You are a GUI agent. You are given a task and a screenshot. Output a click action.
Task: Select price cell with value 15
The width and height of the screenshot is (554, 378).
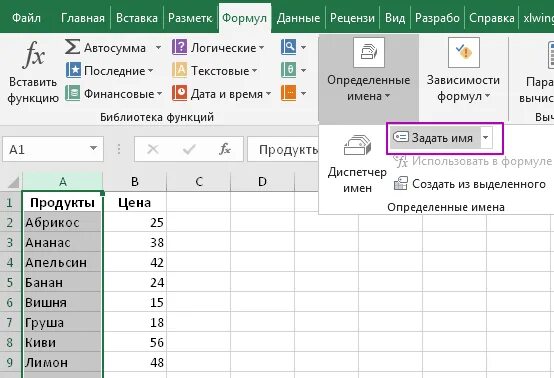[x=135, y=302]
